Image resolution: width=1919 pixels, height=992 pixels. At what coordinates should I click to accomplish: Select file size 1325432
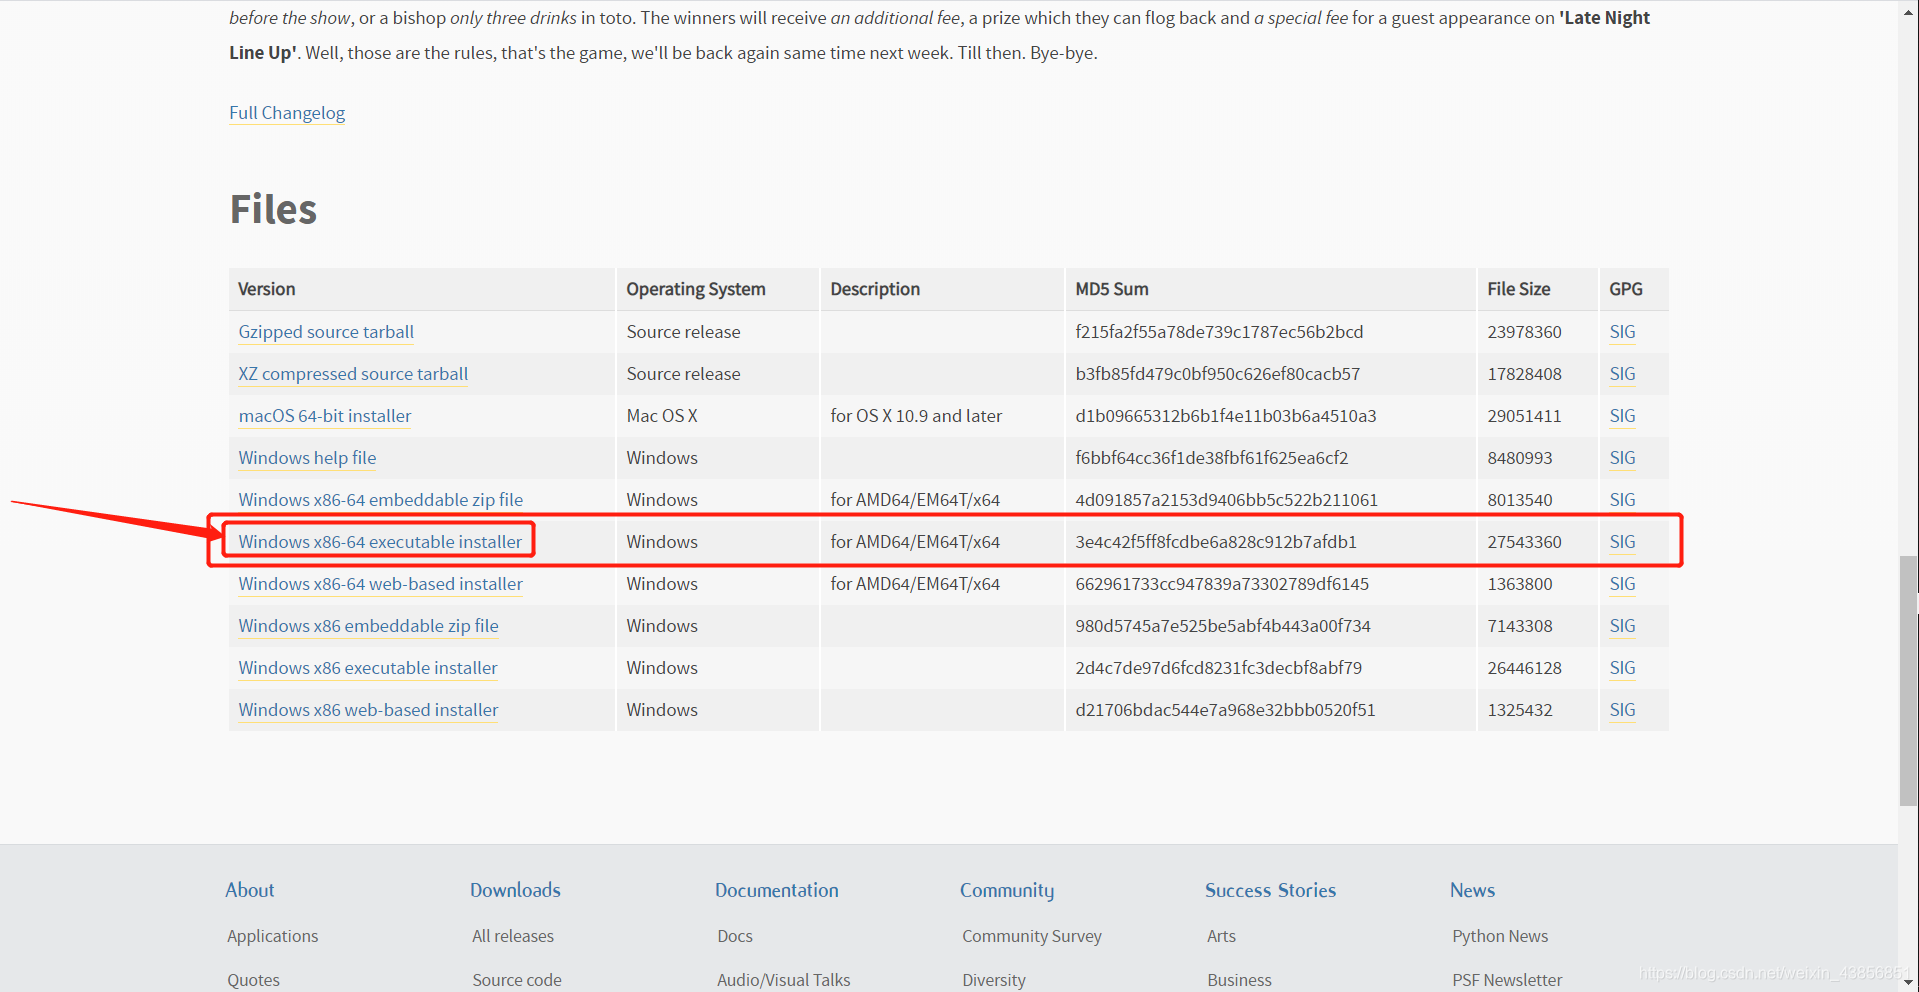point(1520,710)
